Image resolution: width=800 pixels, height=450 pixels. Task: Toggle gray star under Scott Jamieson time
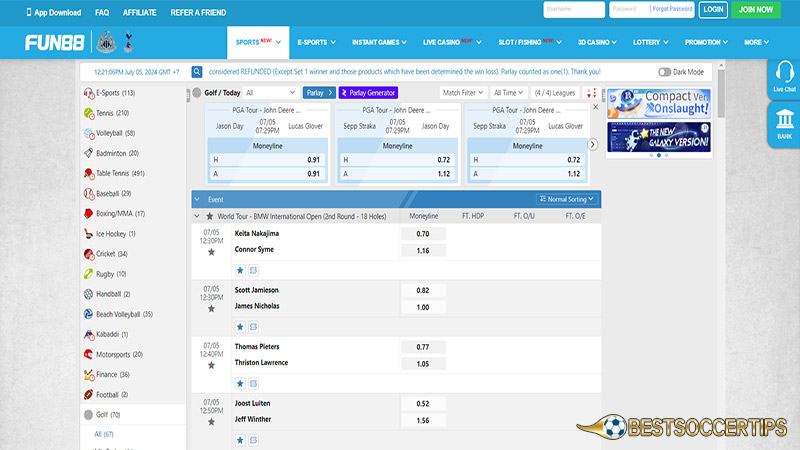point(211,309)
